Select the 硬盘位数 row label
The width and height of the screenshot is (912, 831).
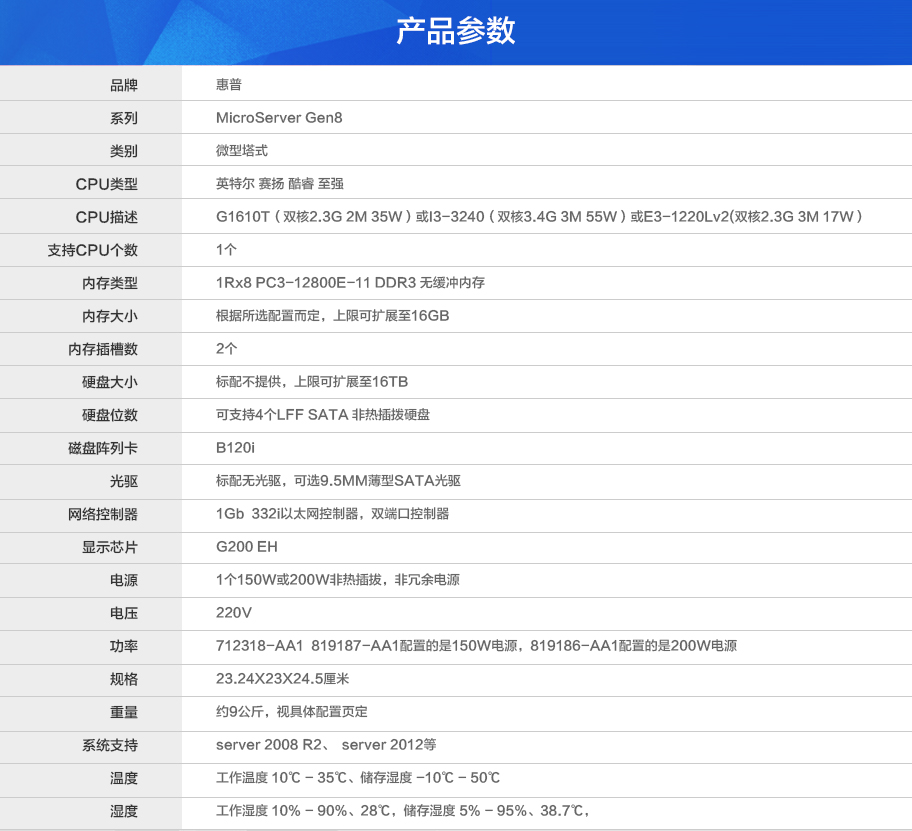pos(109,415)
